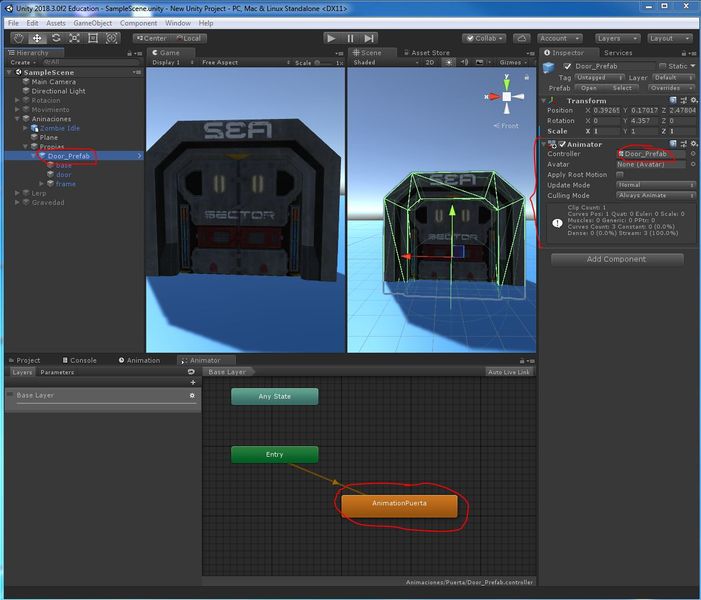The width and height of the screenshot is (701, 600).
Task: Click the red X axis of scene gizmo
Action: pos(493,96)
